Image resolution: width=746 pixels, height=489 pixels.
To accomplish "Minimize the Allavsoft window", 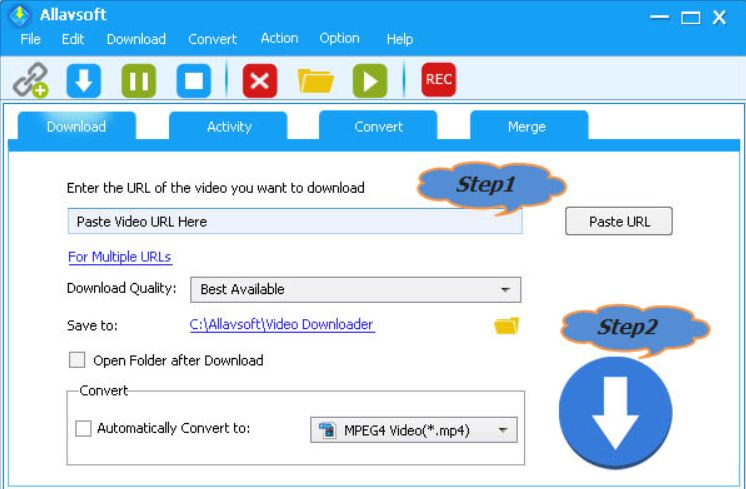I will [x=659, y=17].
